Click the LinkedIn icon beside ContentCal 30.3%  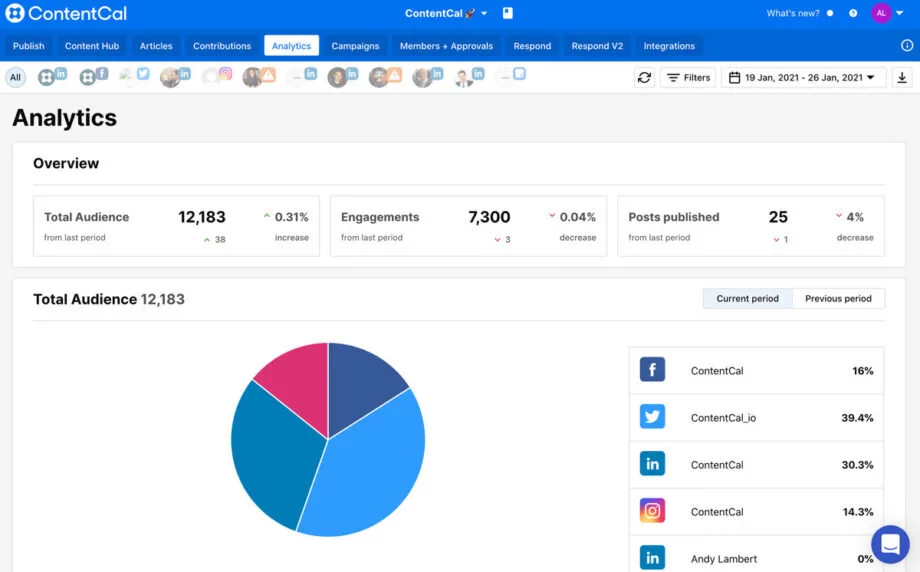point(652,463)
